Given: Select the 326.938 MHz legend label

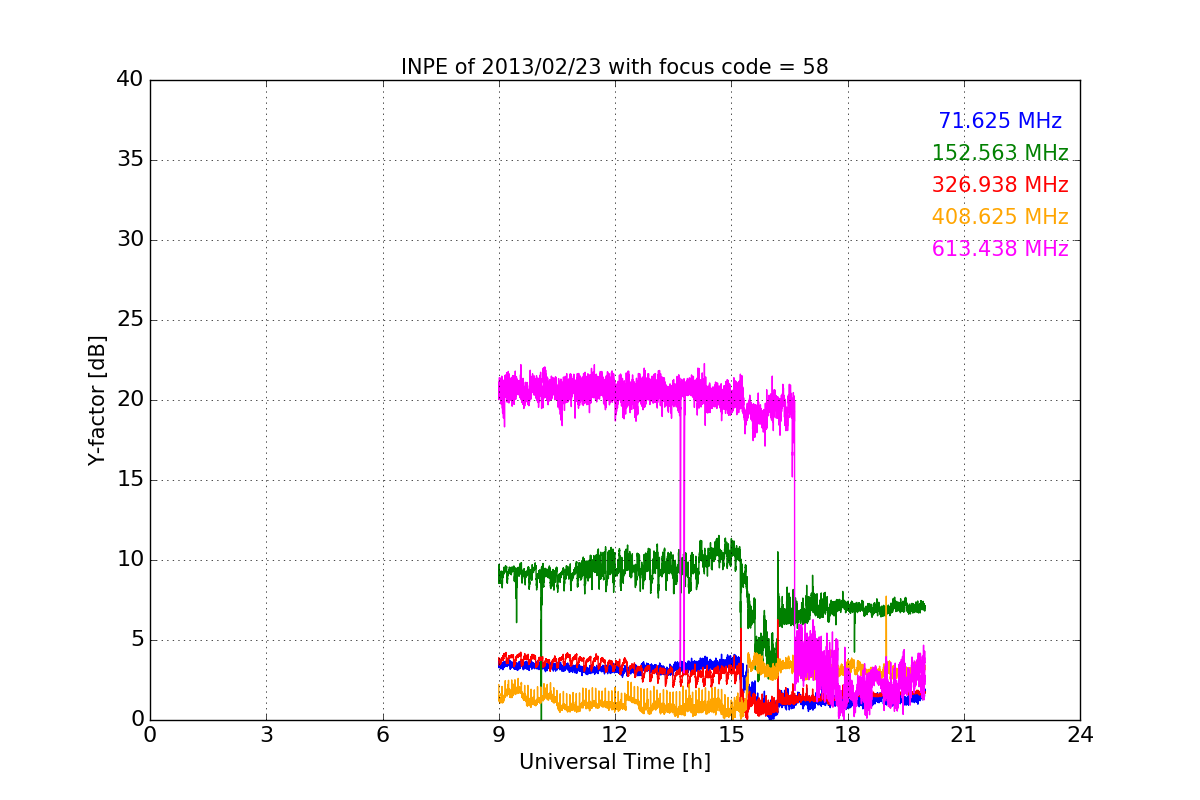Looking at the screenshot, I should point(1000,185).
